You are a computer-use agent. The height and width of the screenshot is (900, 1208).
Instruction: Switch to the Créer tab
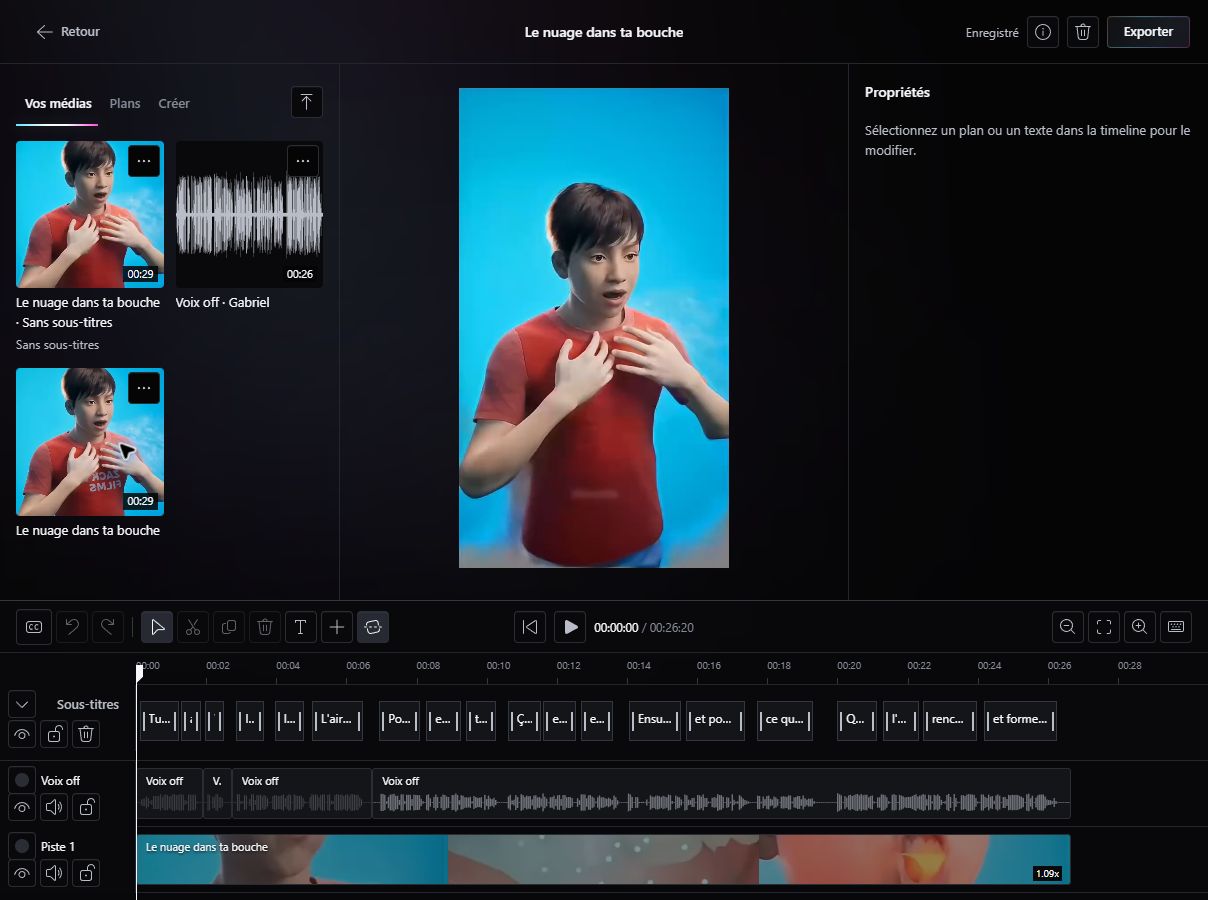tap(174, 103)
